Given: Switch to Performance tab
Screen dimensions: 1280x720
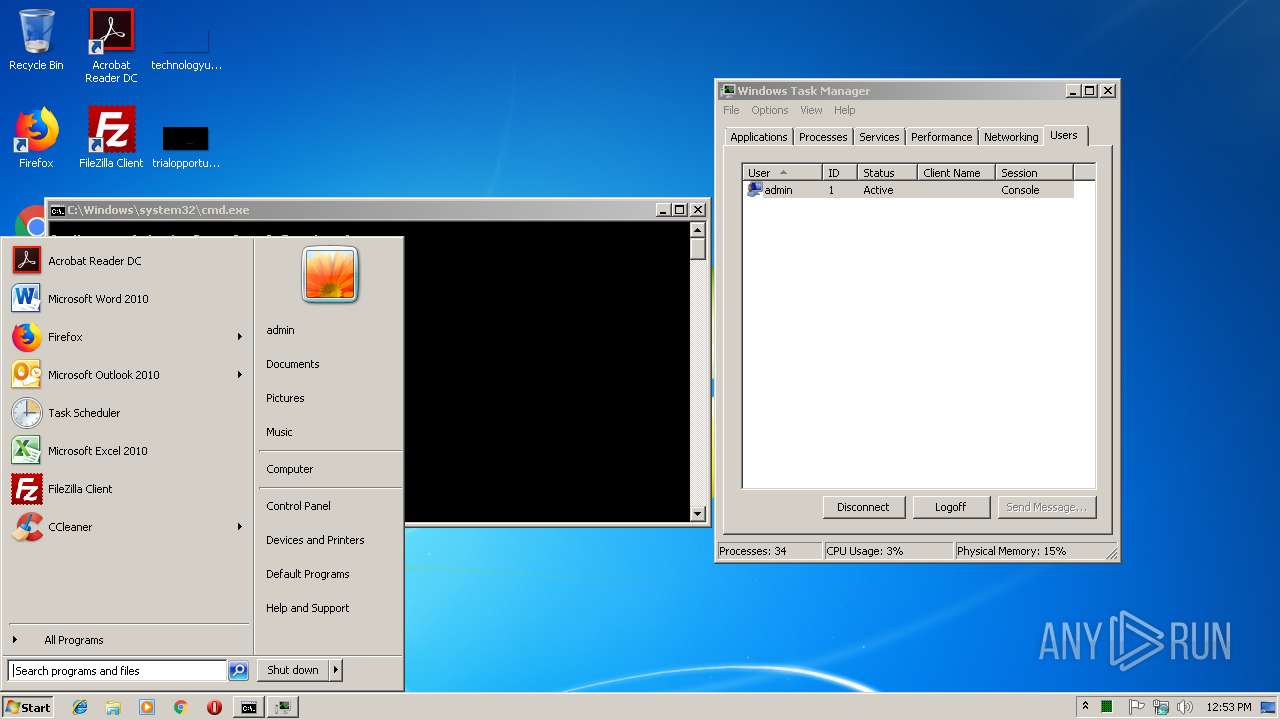Looking at the screenshot, I should [x=941, y=137].
